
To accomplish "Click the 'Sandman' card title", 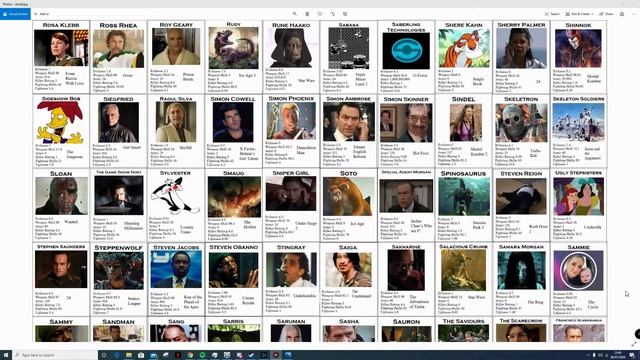I will (118, 322).
